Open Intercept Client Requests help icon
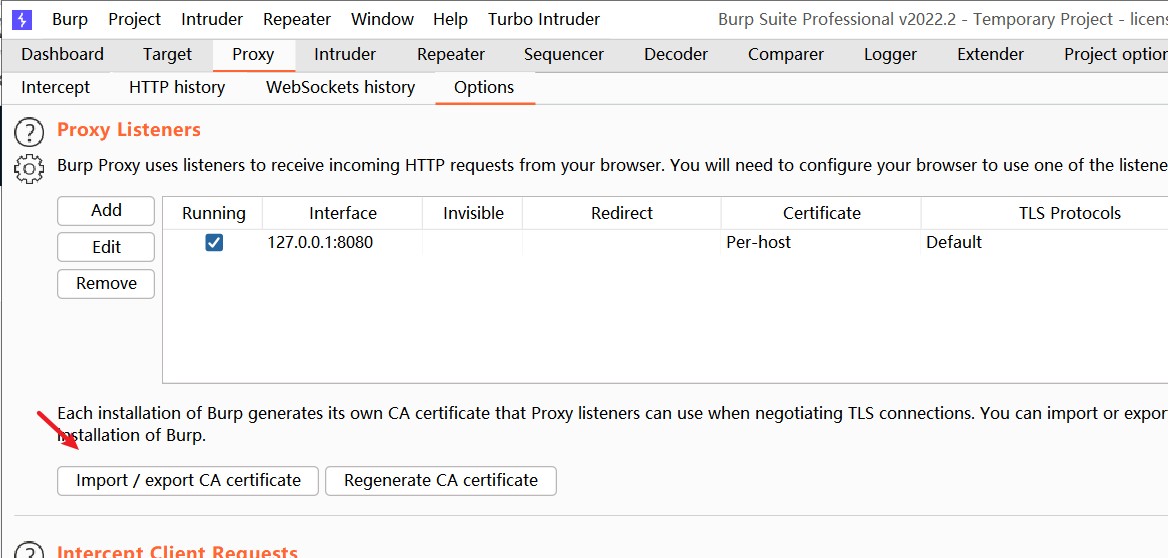1168x558 pixels. click(29, 551)
